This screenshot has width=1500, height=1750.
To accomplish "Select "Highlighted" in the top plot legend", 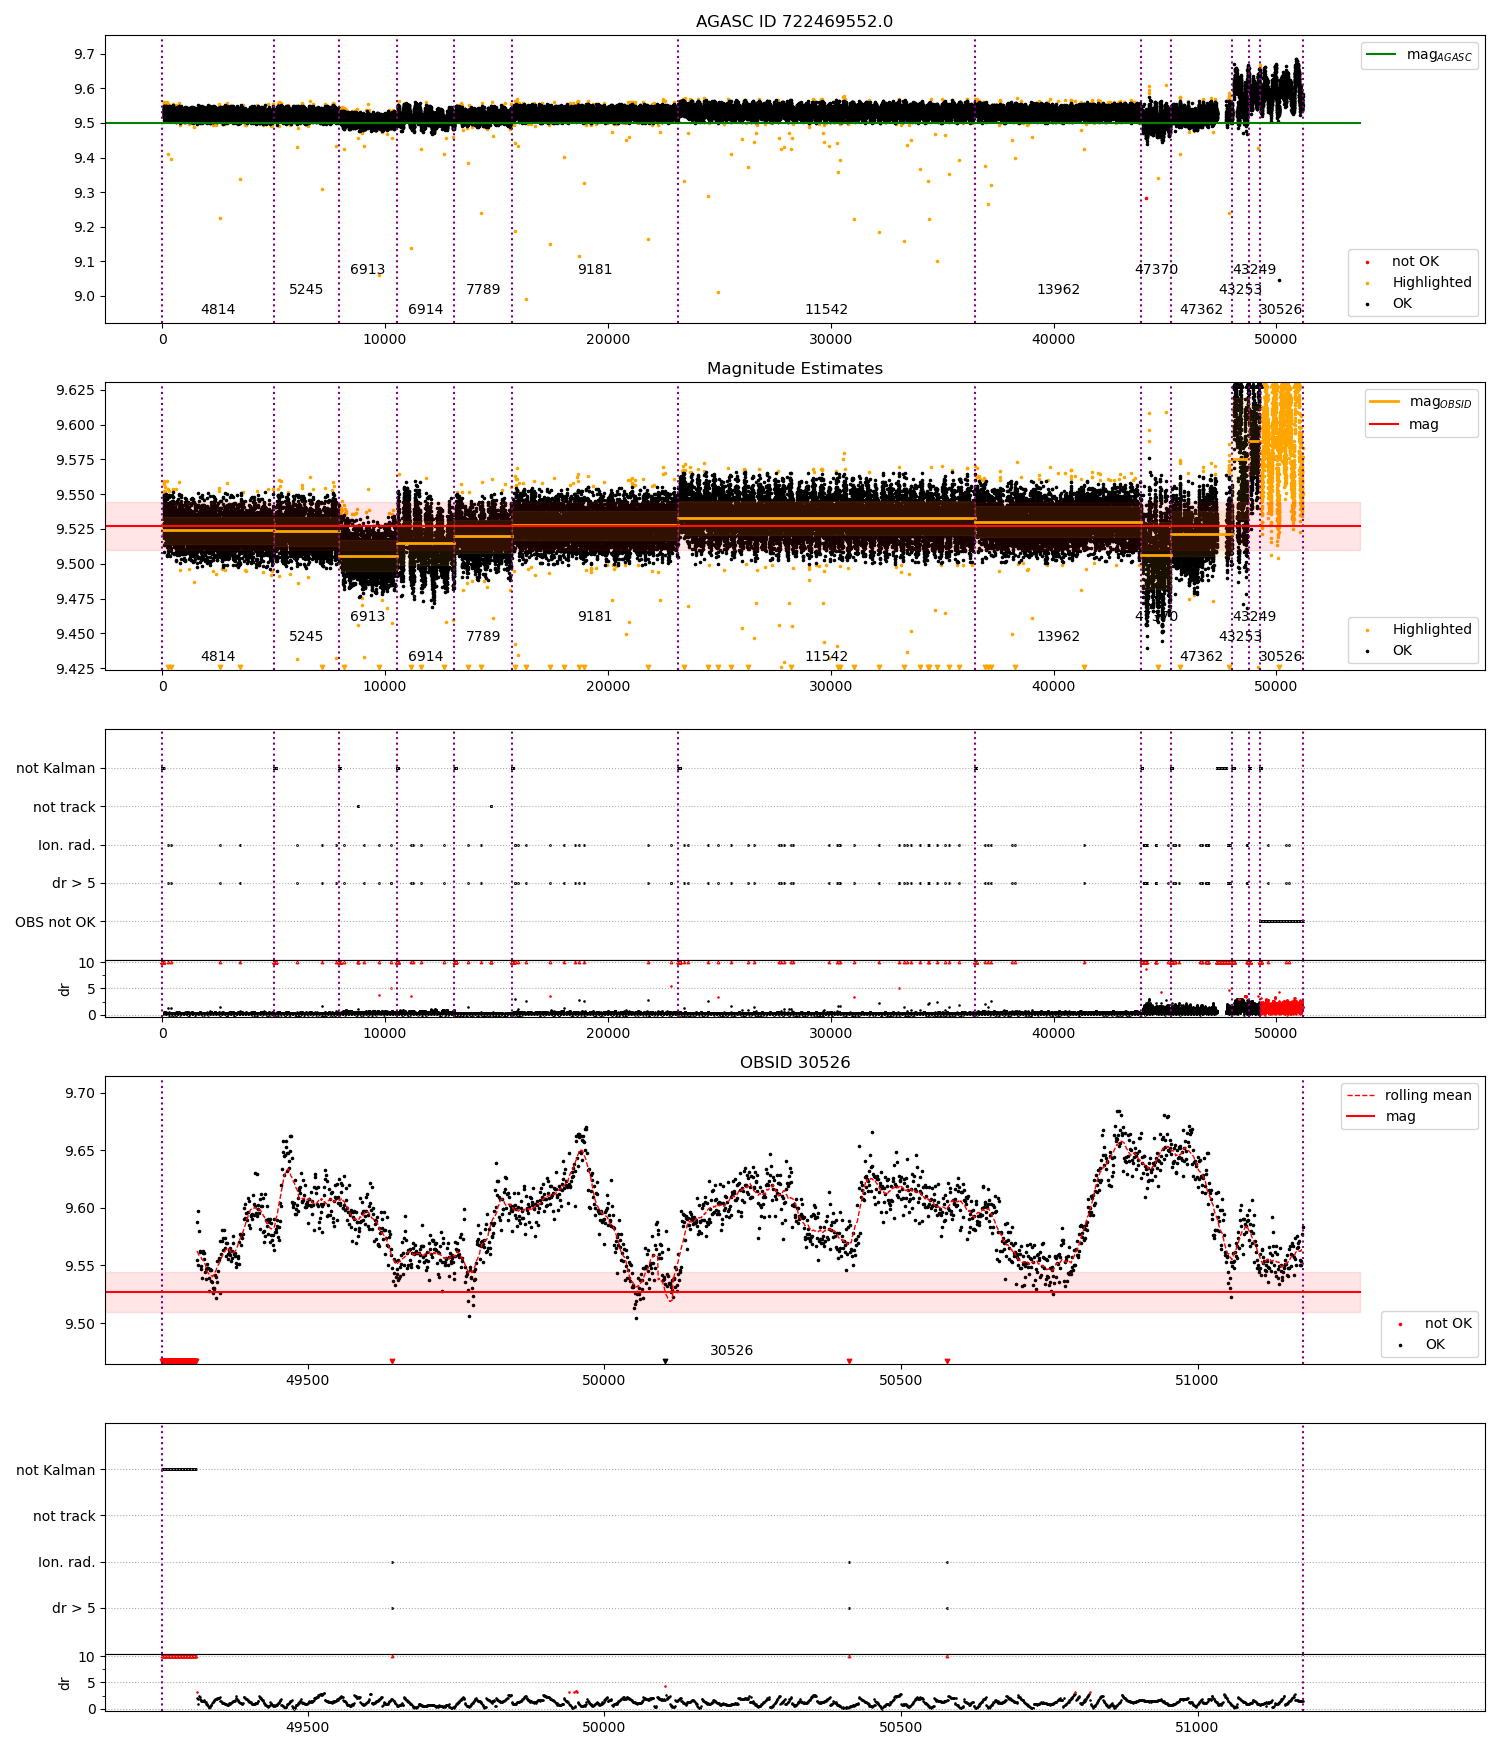I will pos(1432,283).
